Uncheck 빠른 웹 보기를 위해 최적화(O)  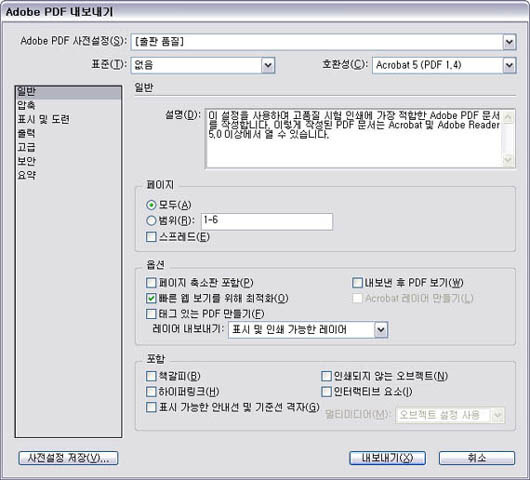click(x=151, y=298)
